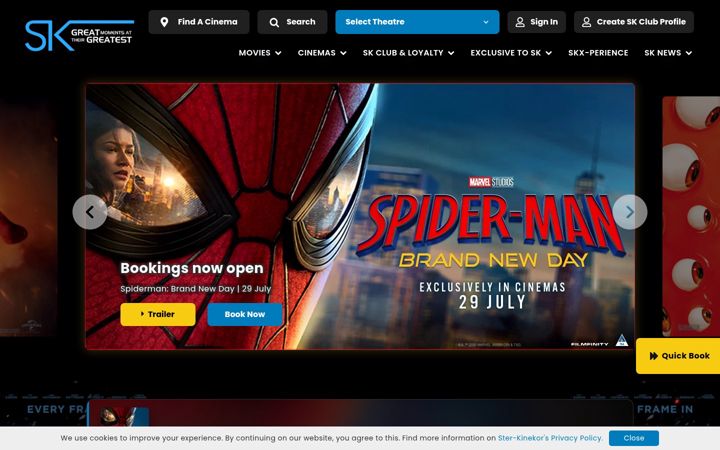Go to previous slide with left arrow
720x450 pixels.
(90, 212)
